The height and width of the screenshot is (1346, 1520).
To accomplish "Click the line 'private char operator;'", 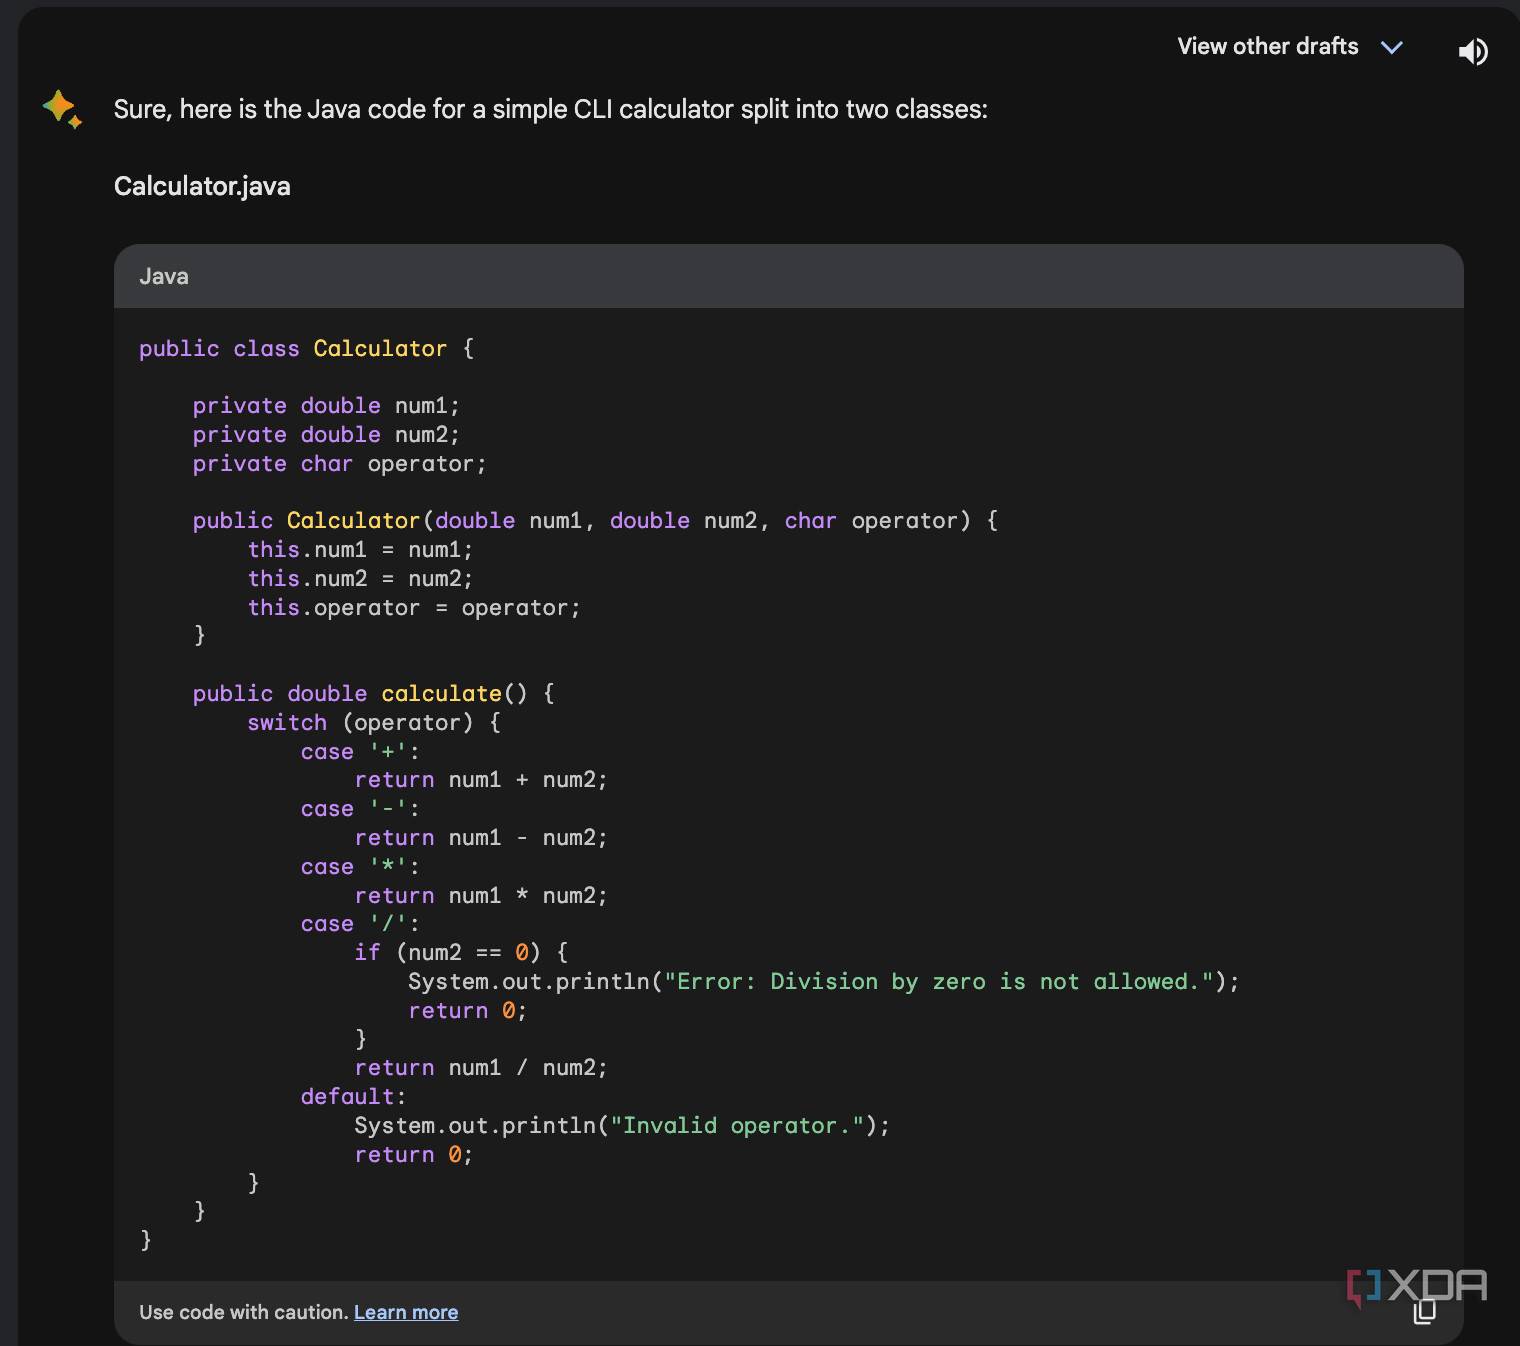I will point(339,463).
